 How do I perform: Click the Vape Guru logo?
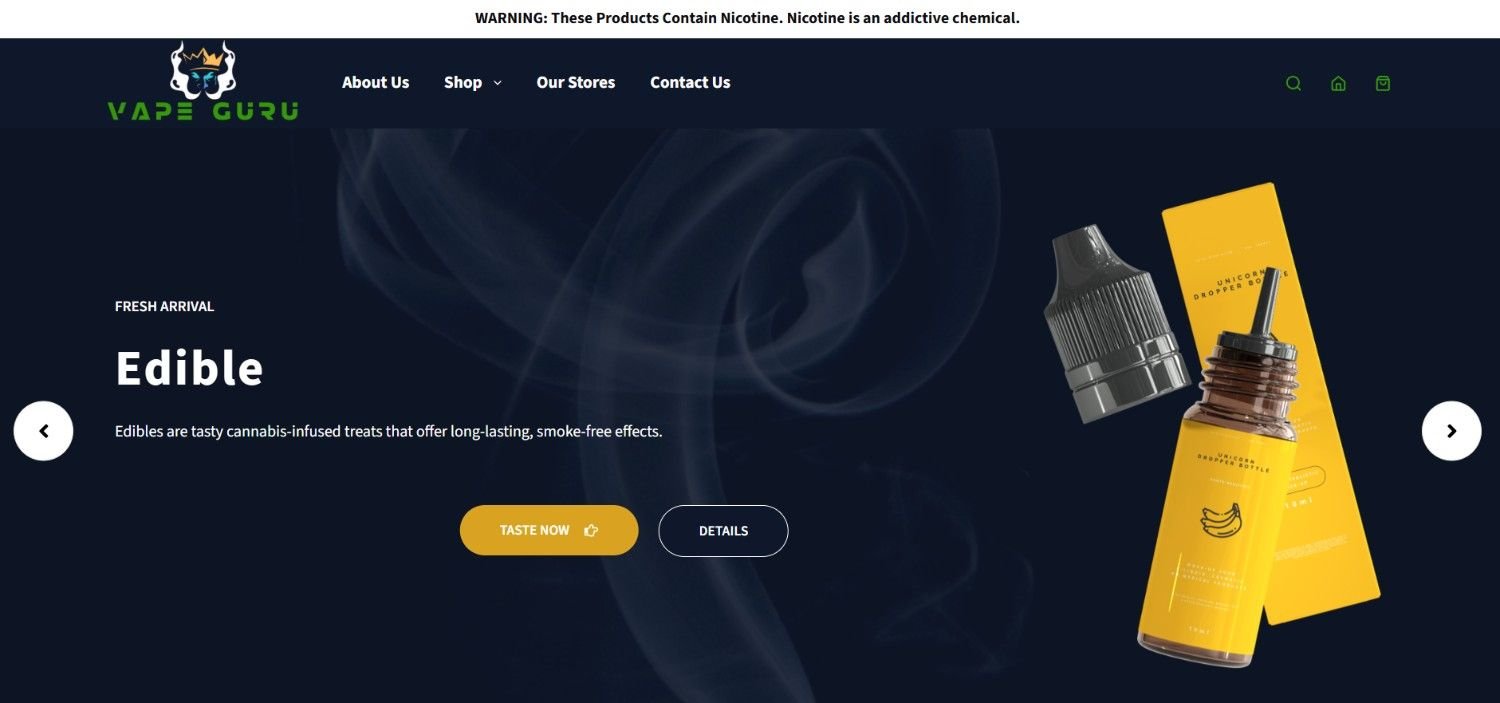pyautogui.click(x=203, y=82)
